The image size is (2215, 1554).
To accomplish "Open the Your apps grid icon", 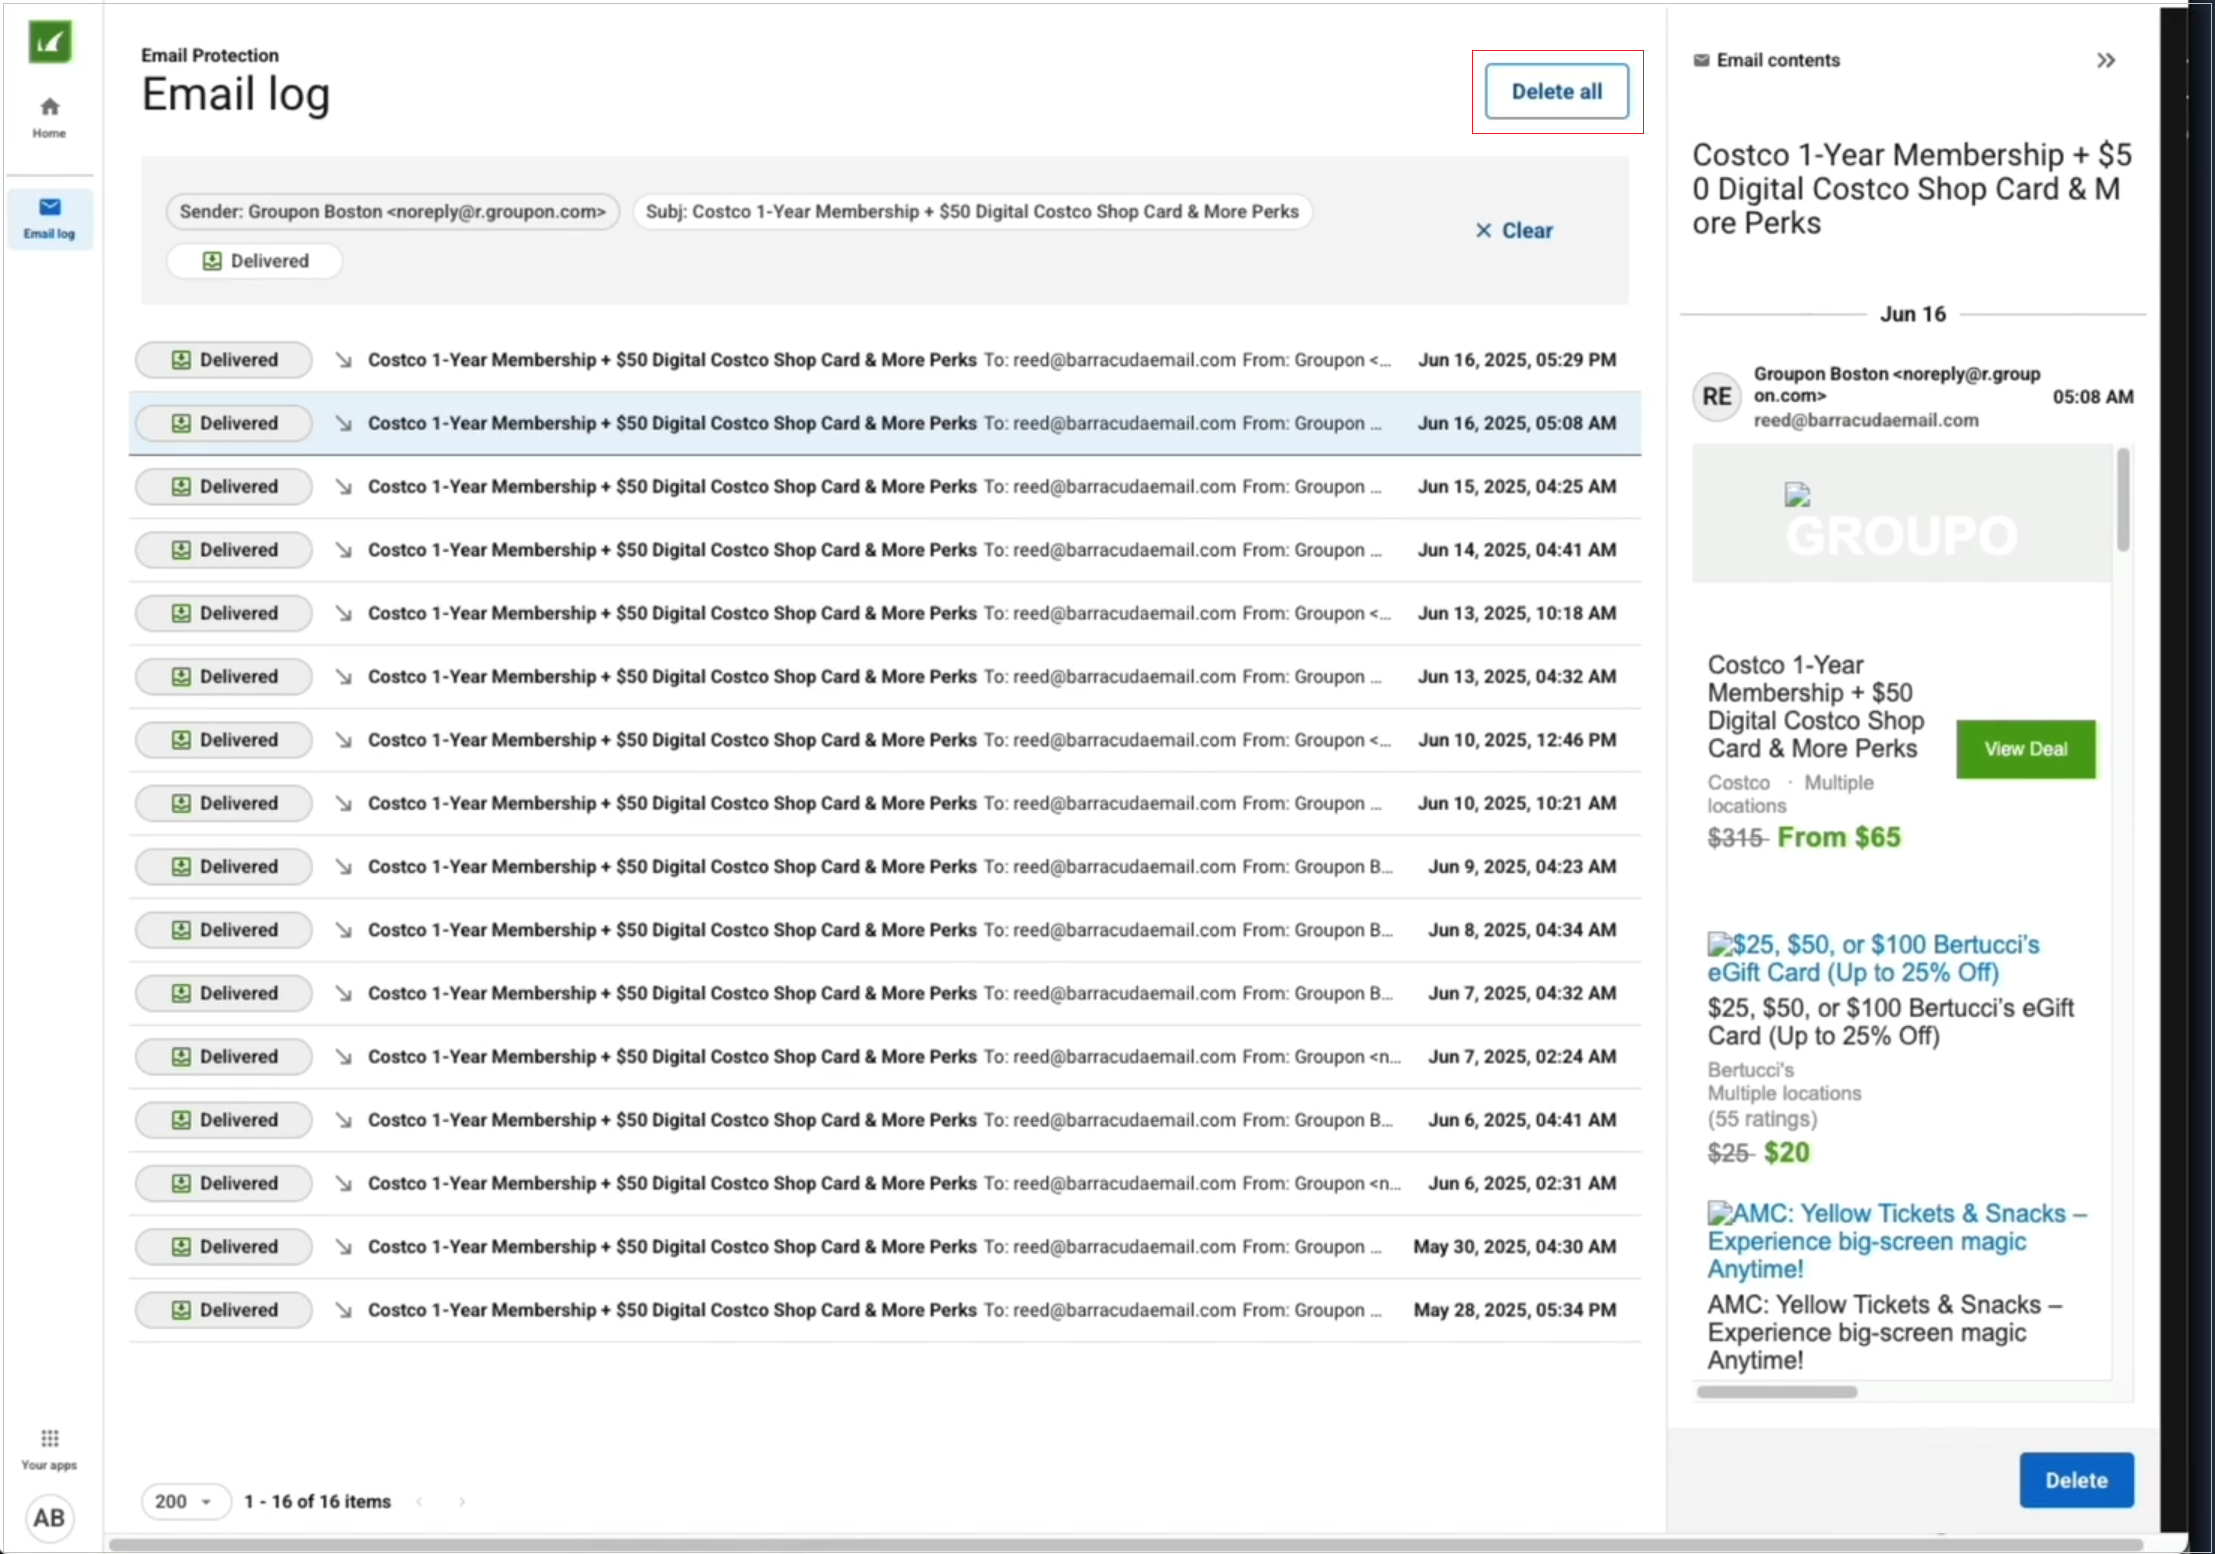I will 49,1448.
